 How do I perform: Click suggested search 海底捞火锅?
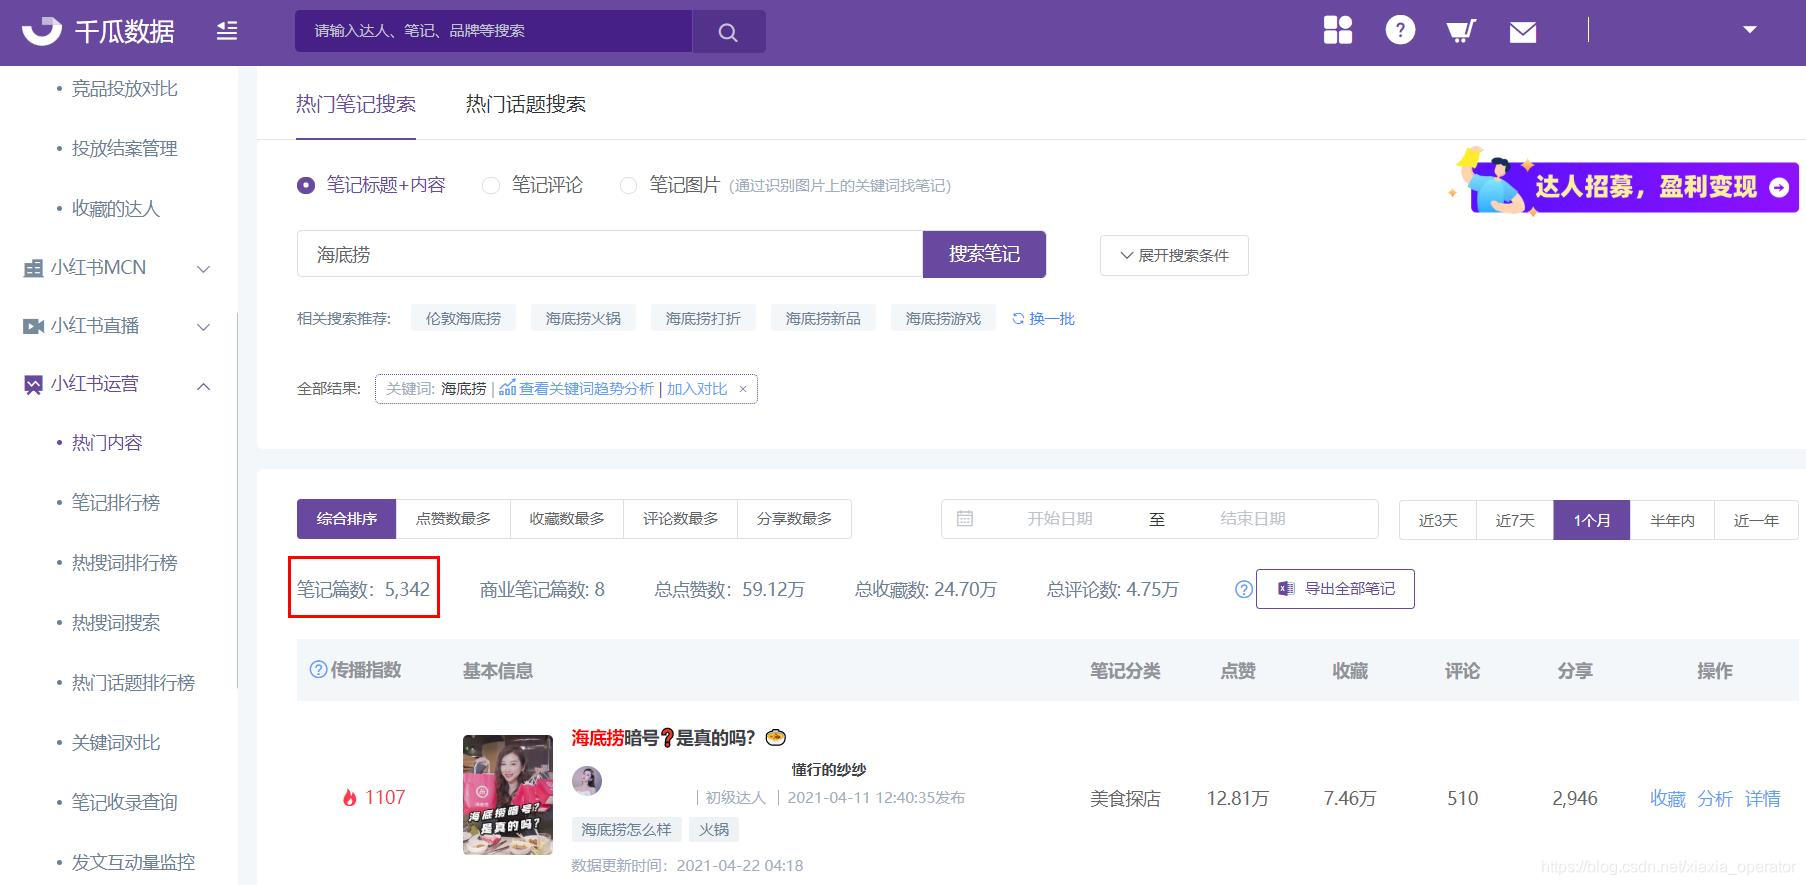(583, 319)
